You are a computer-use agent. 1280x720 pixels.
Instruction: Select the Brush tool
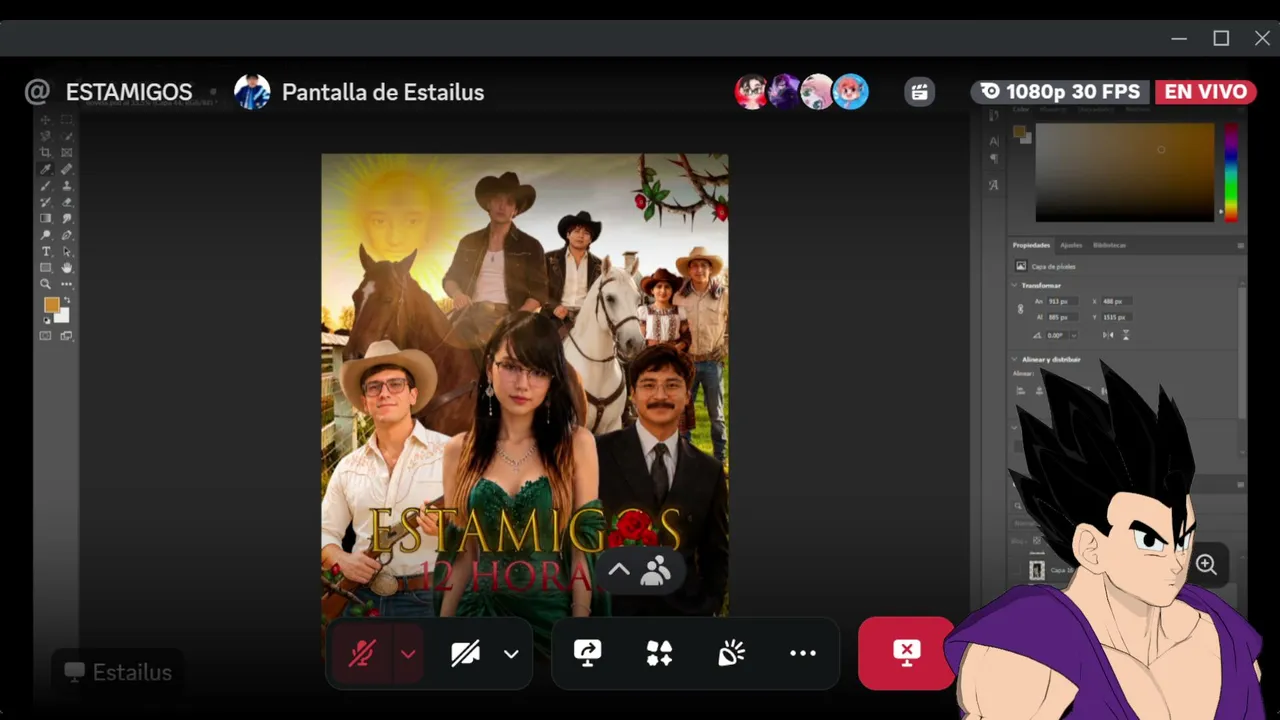(x=45, y=185)
